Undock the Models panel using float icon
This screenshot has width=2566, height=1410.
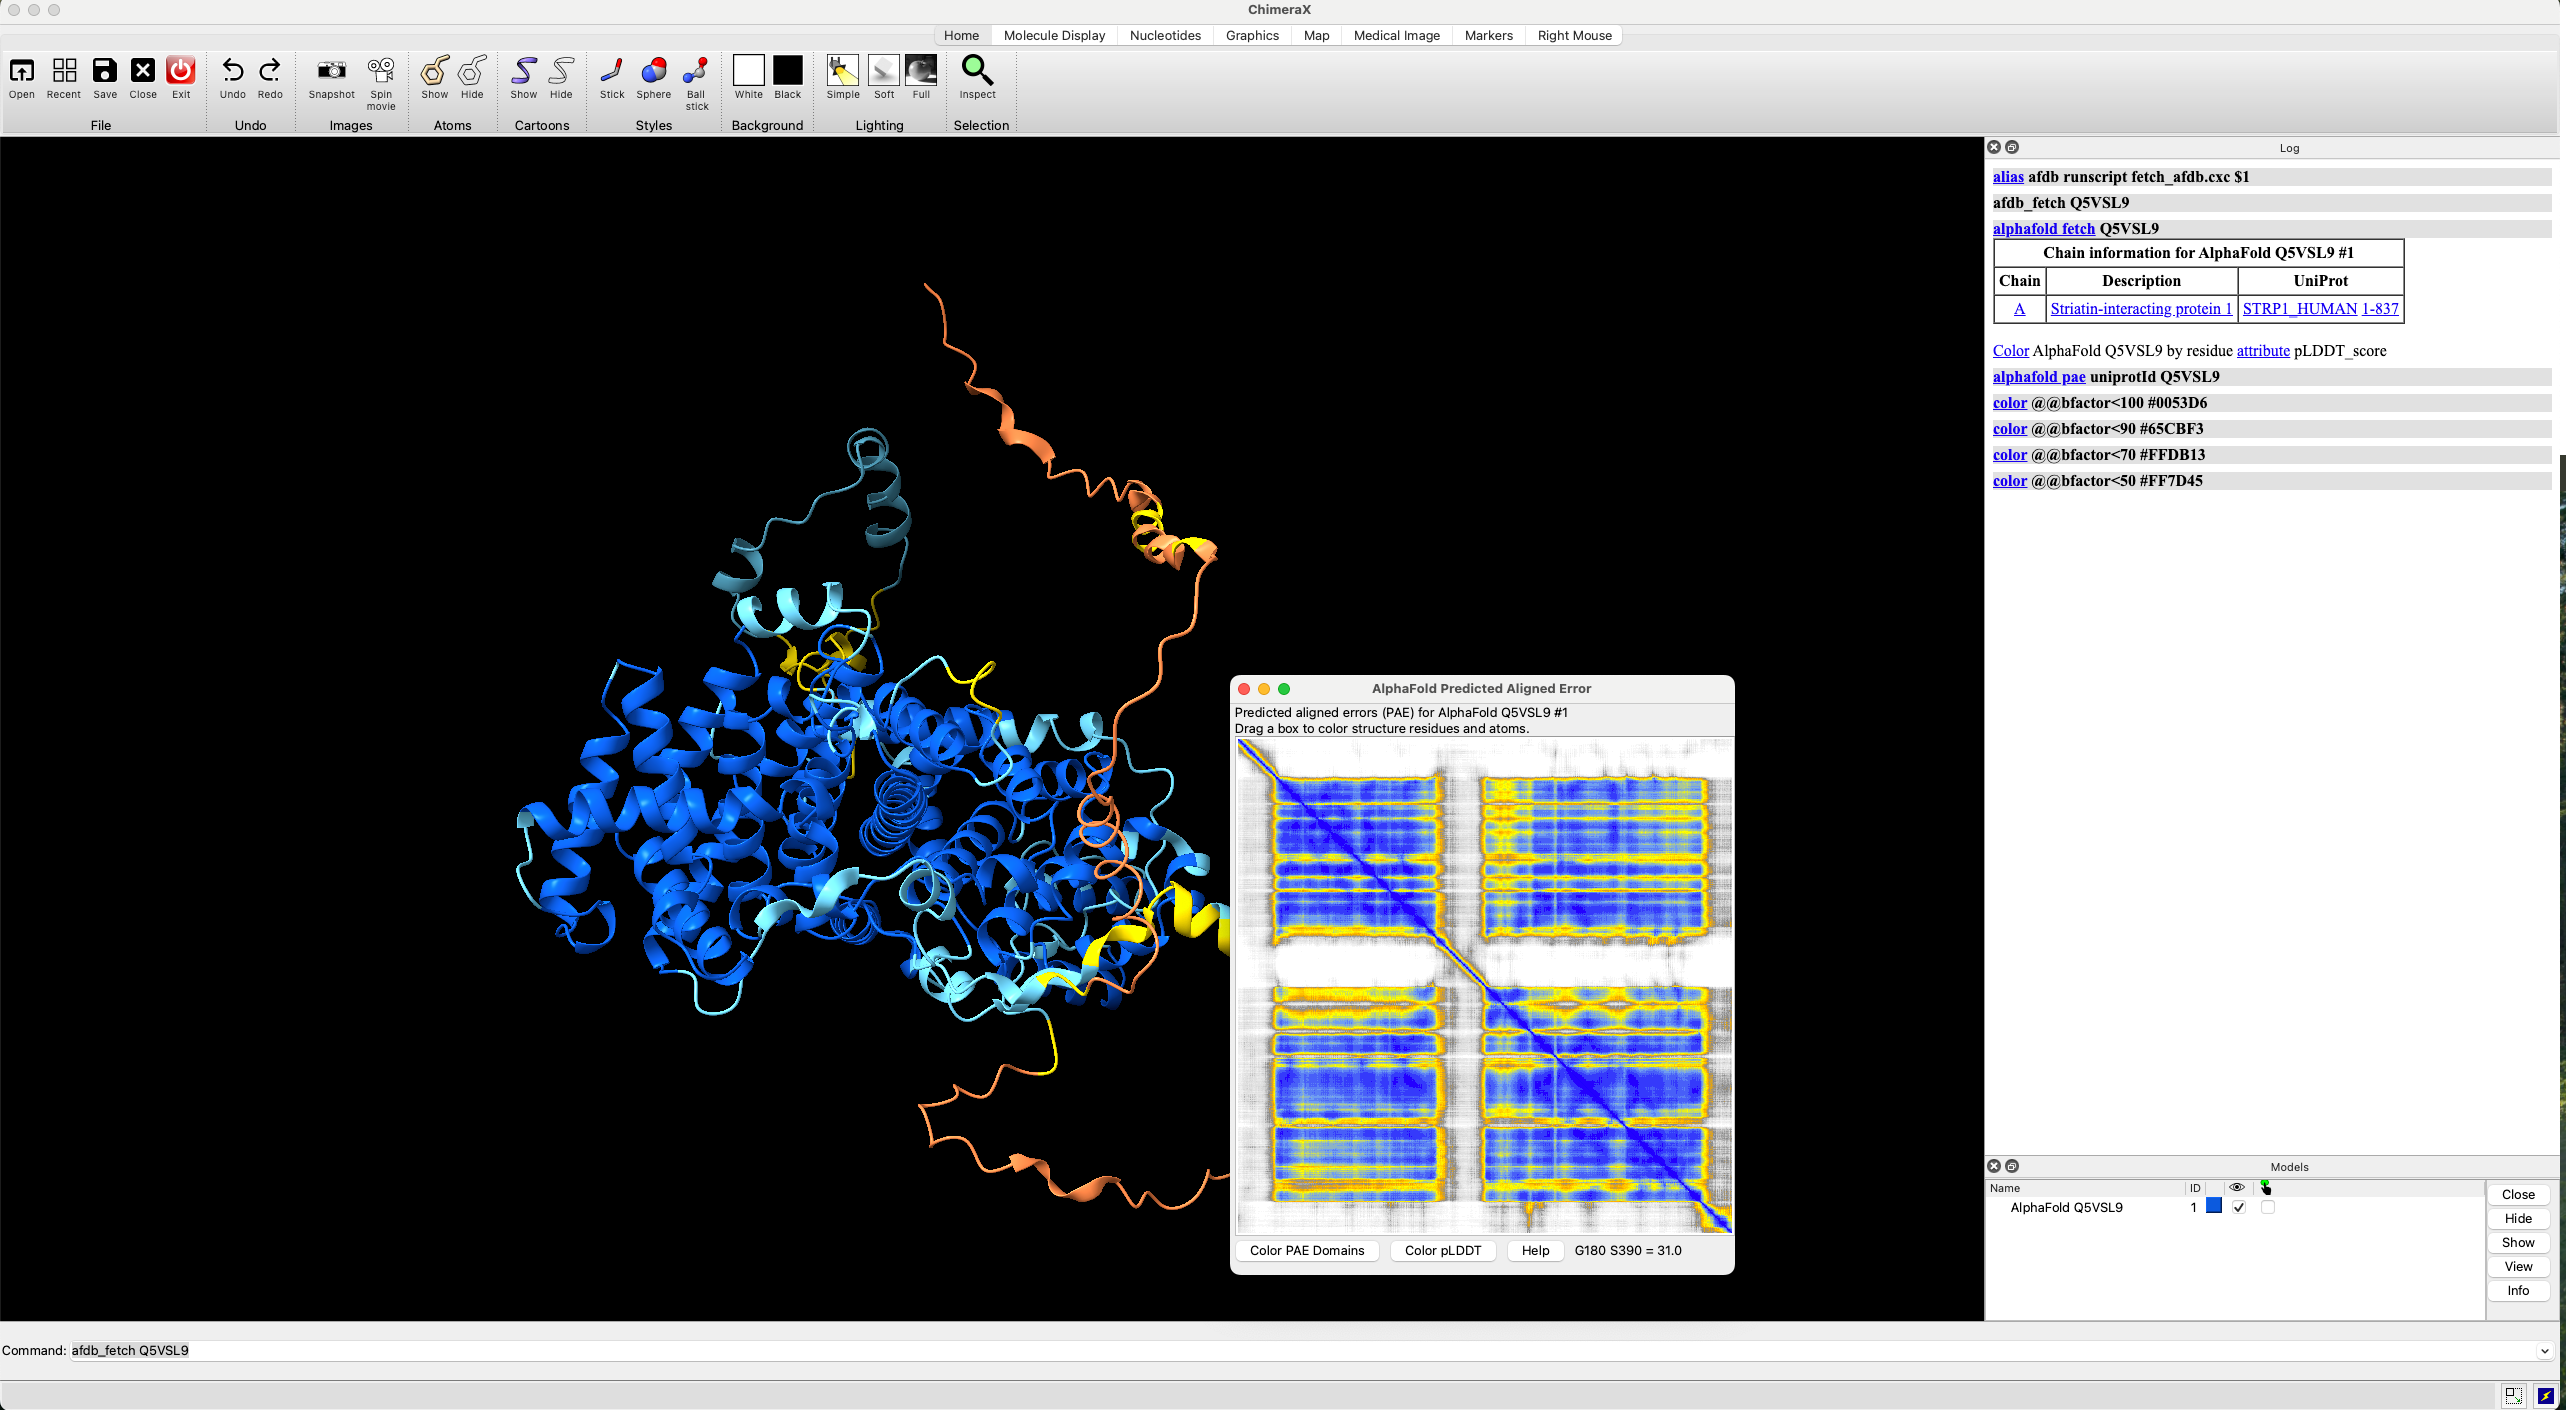pos(2012,1166)
